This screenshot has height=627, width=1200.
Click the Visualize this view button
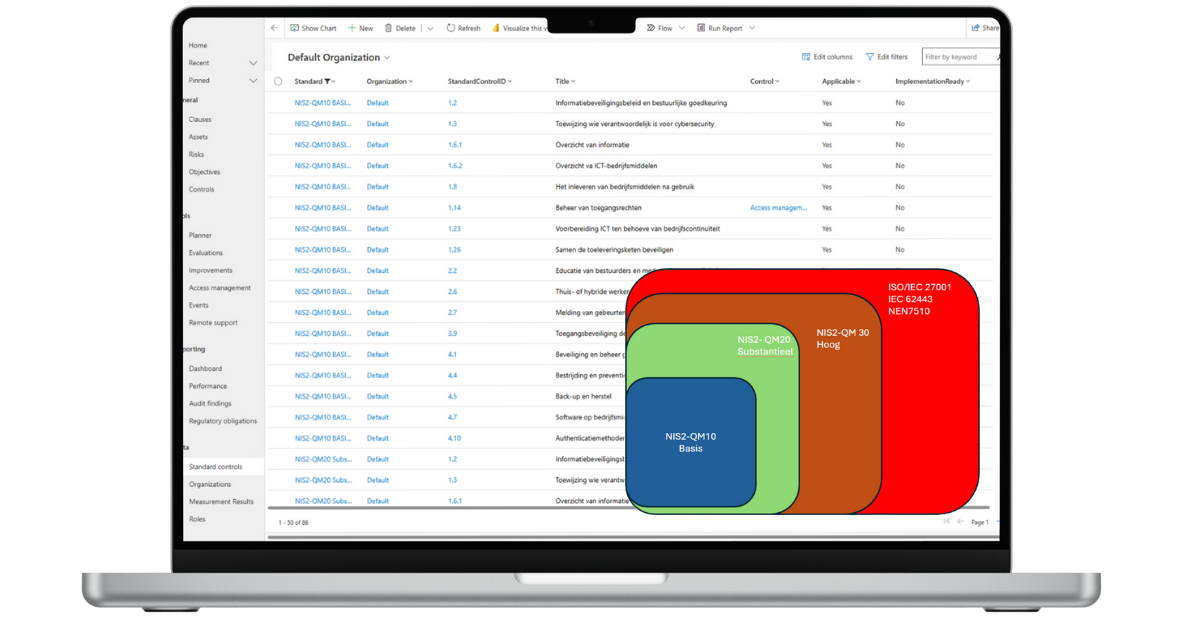519,28
